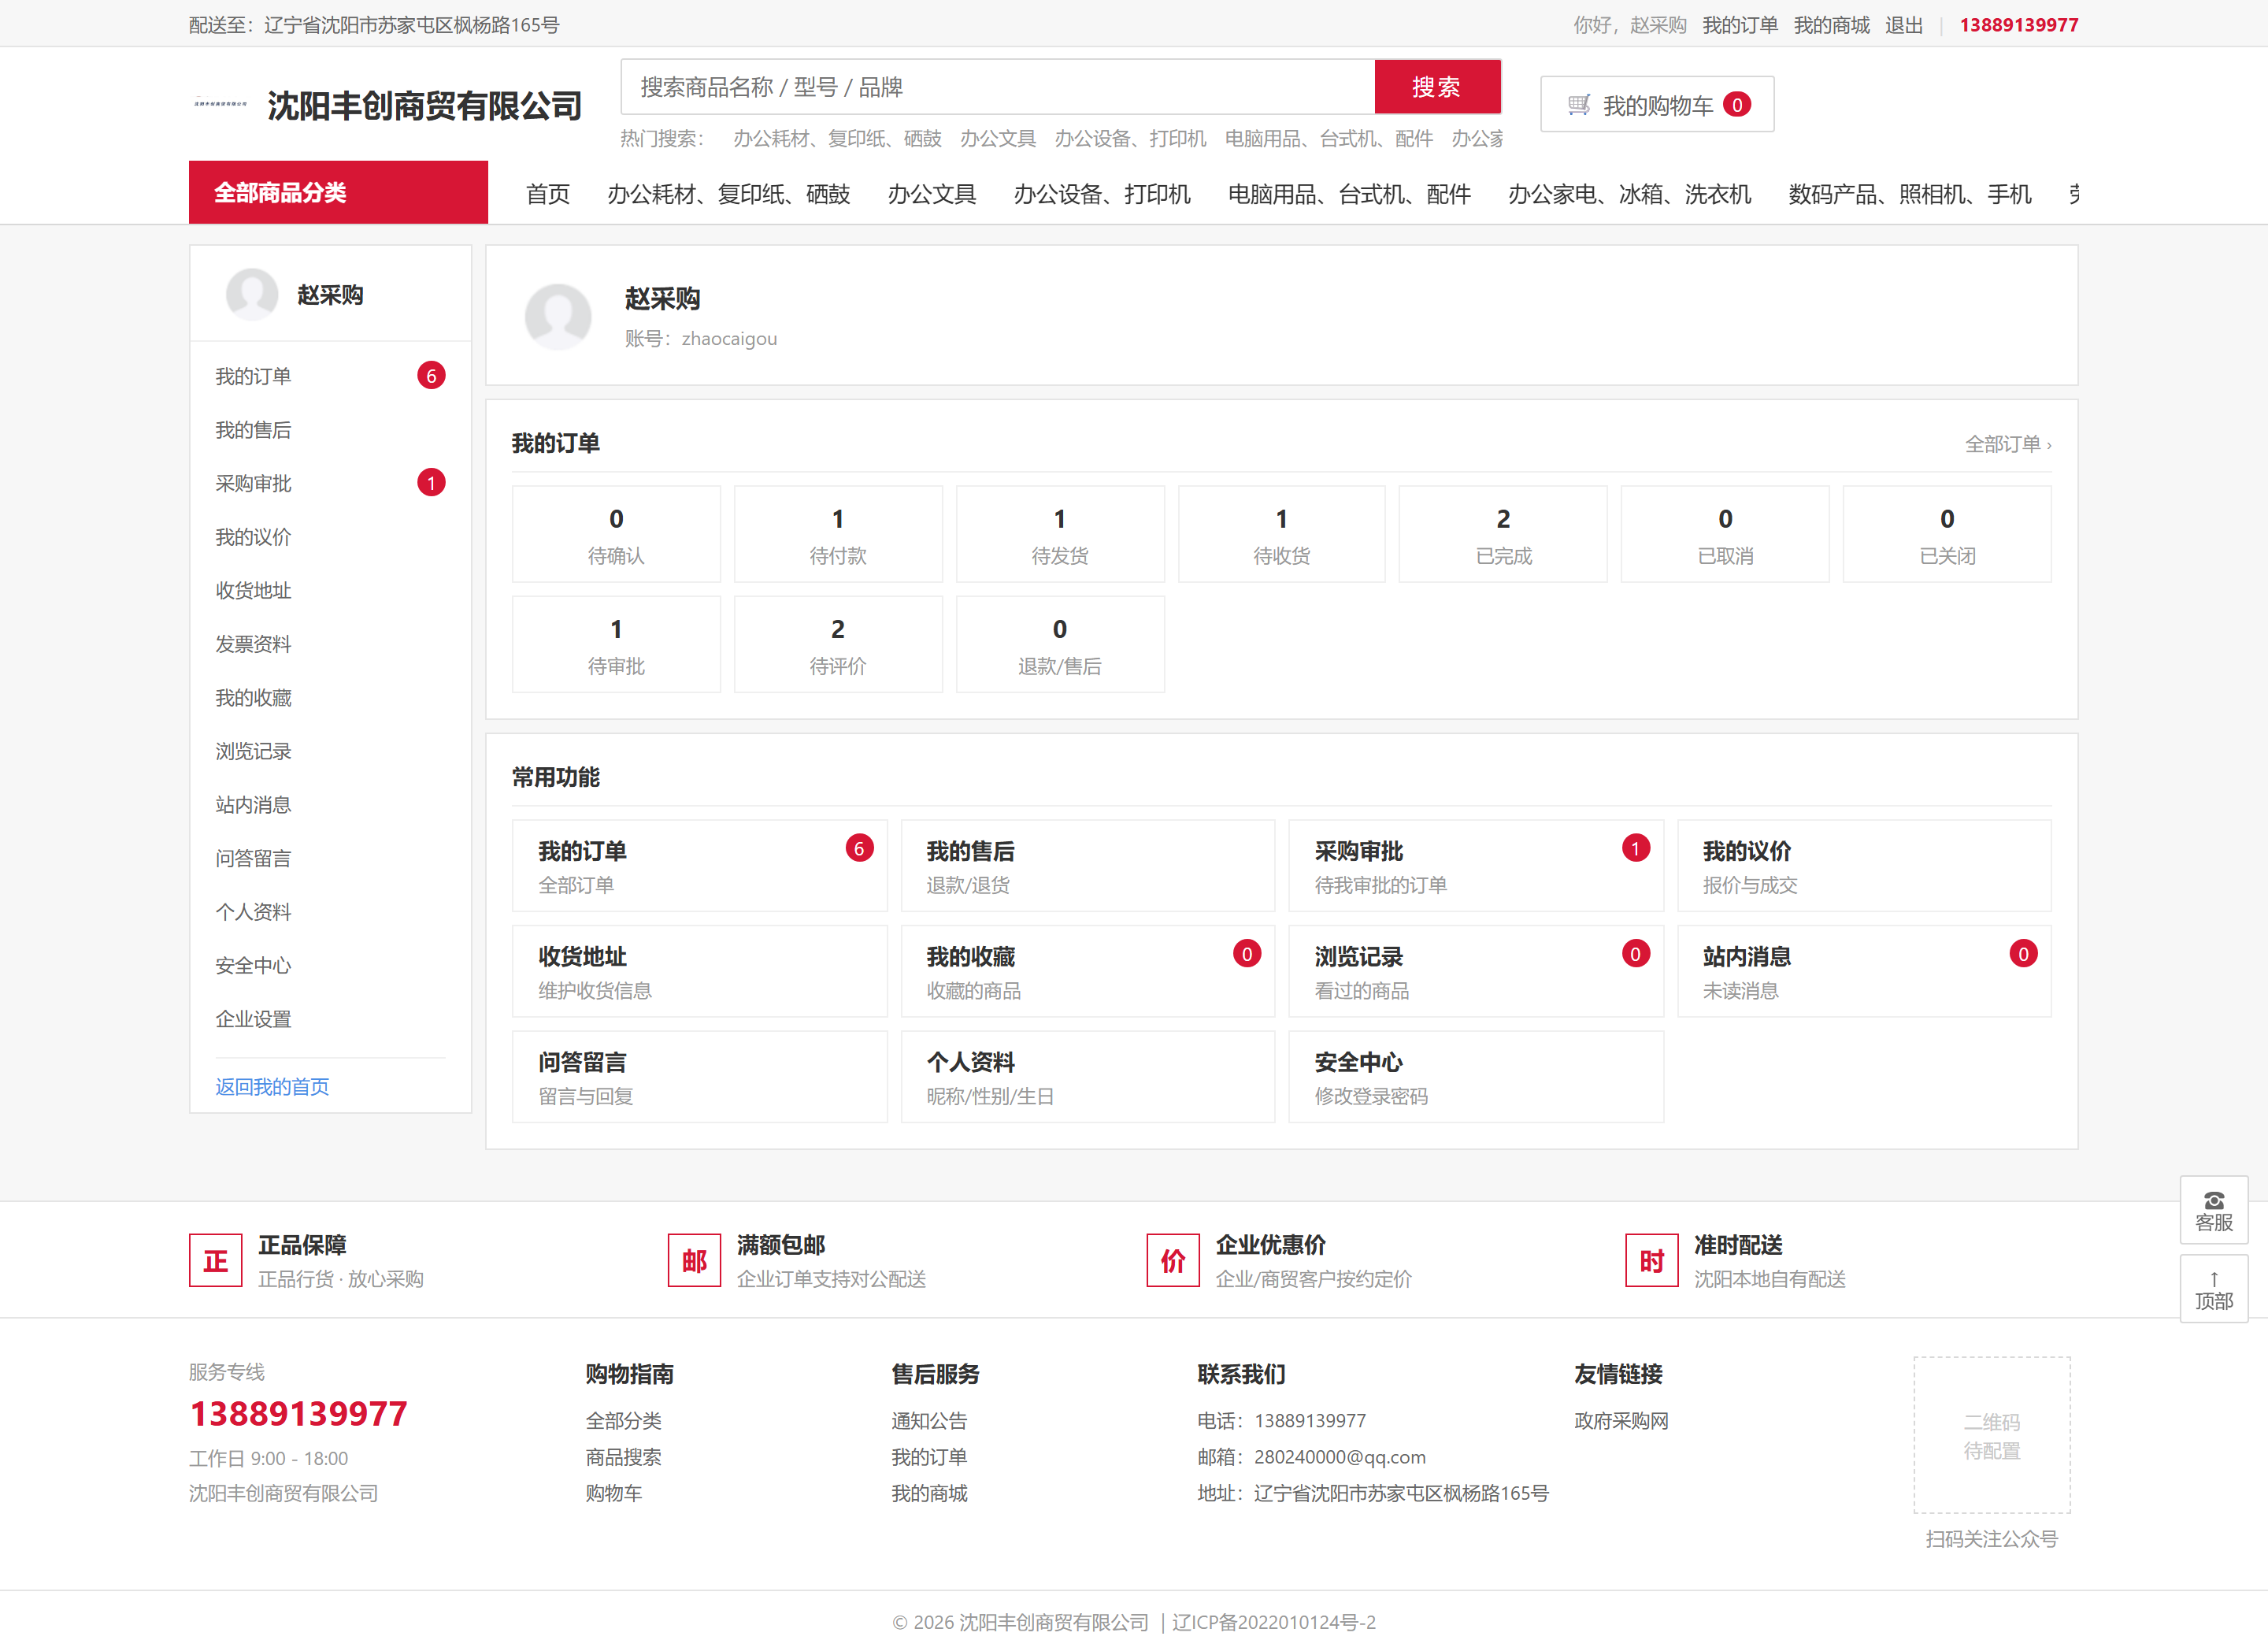Click the large profile avatar beside zhaocaigou
This screenshot has height=1651, width=2268.
click(558, 316)
